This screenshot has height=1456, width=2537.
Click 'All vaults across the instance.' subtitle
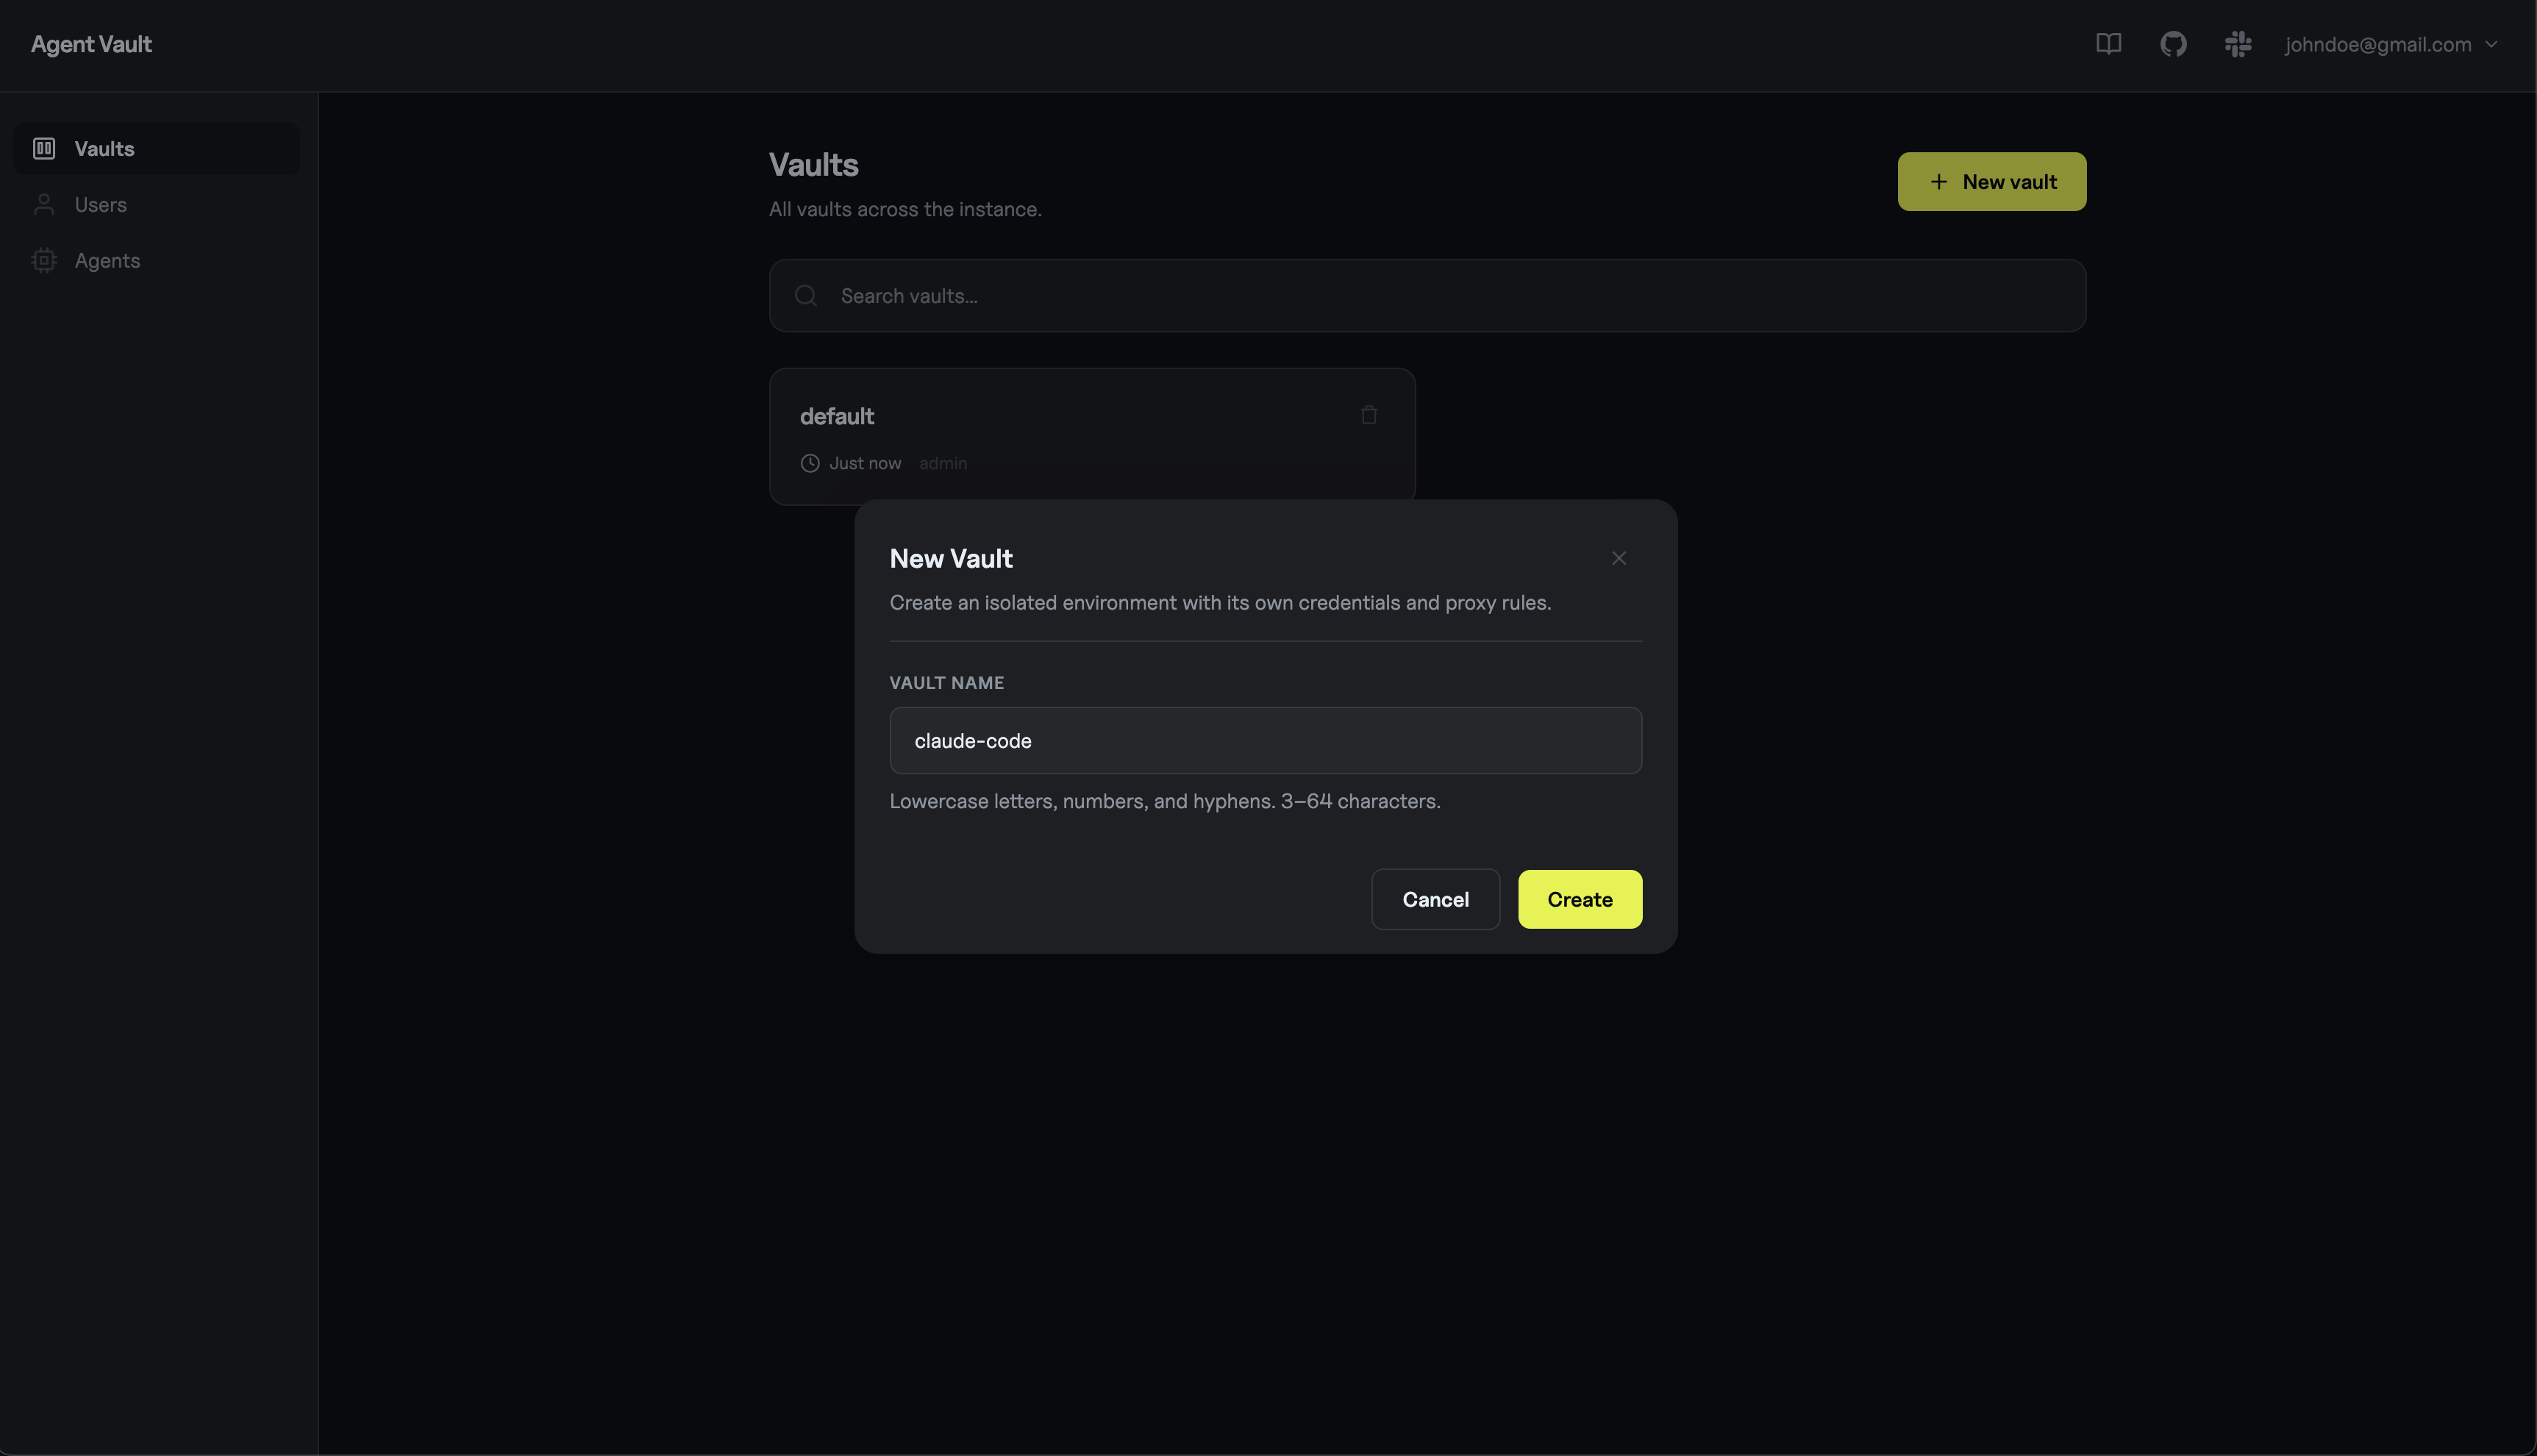(x=904, y=209)
